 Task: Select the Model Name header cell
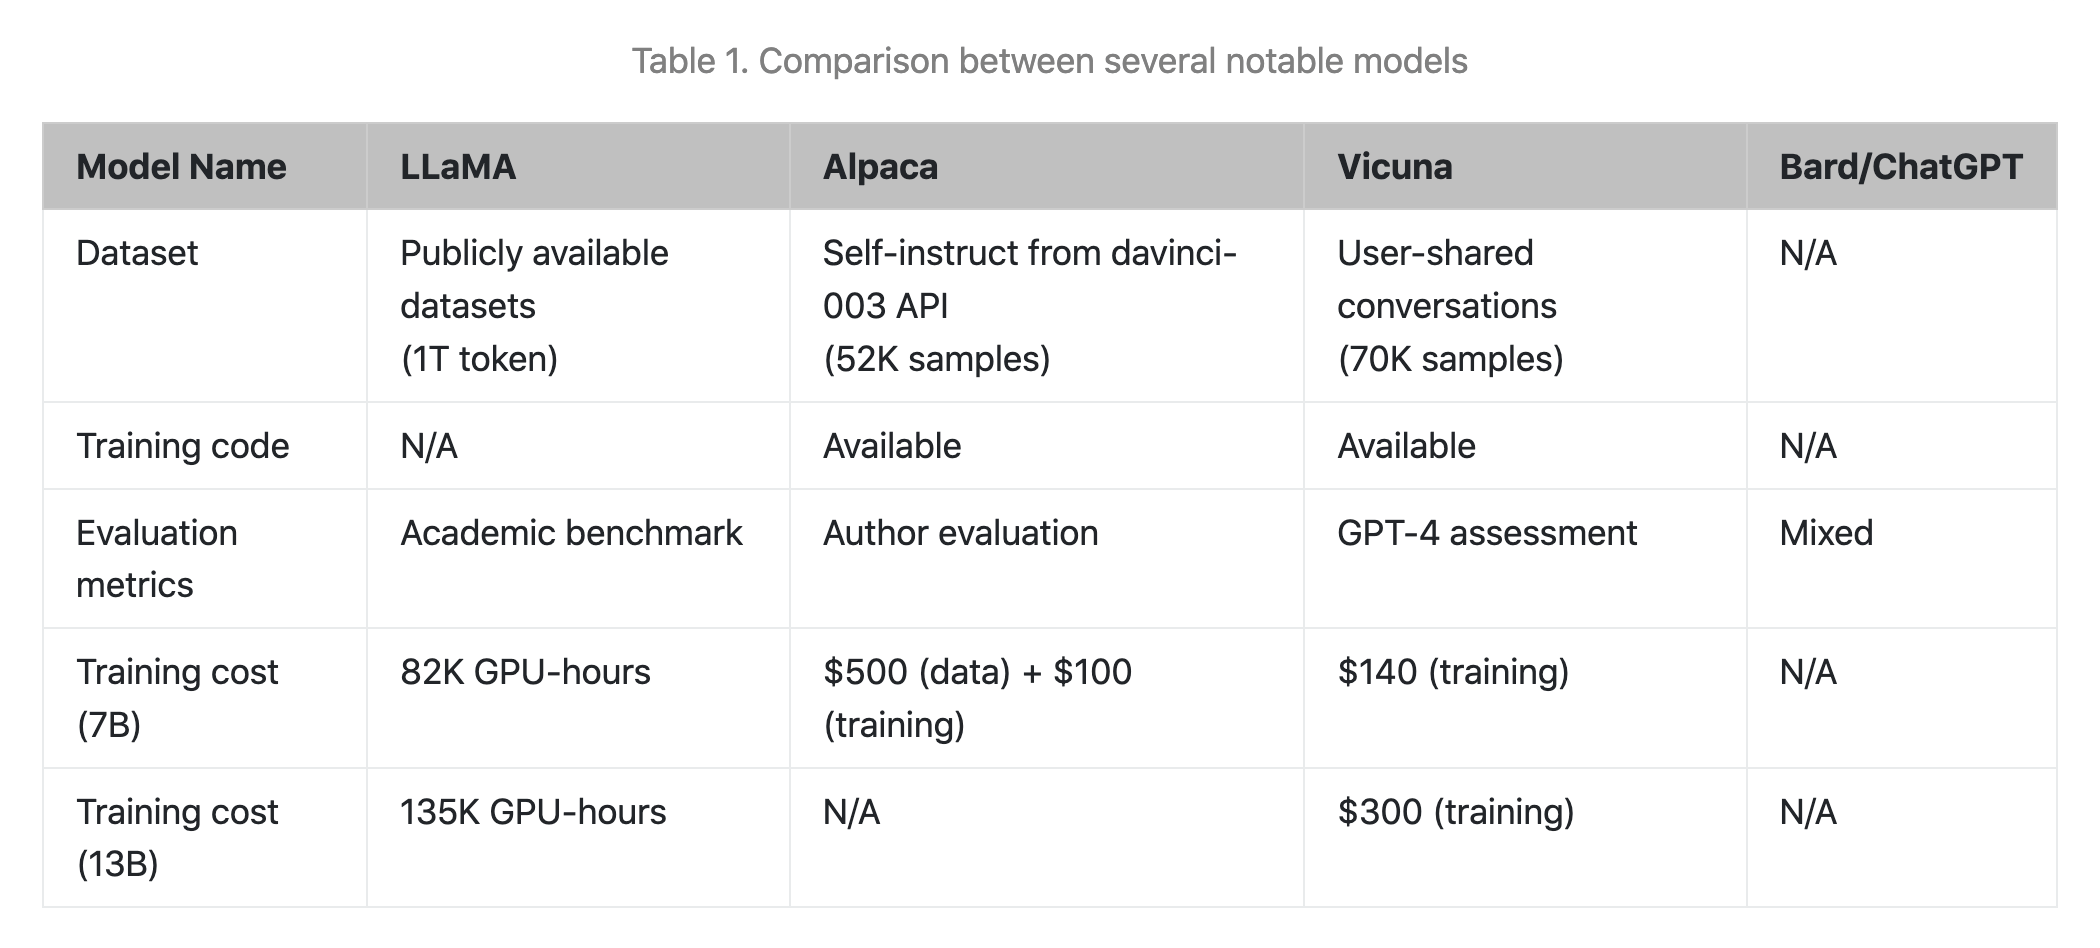205,166
